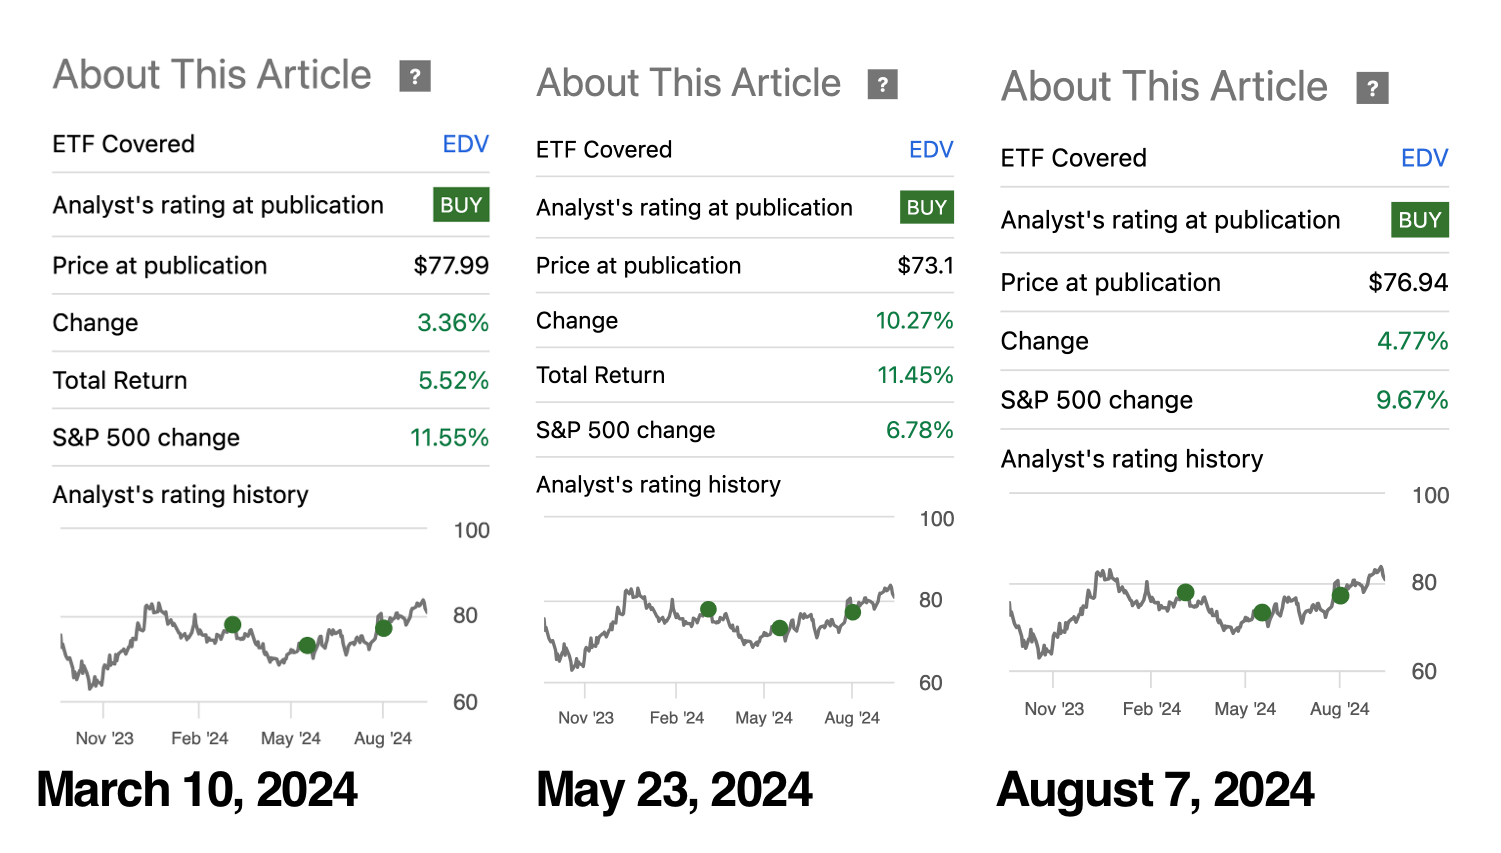Select the rightmost green dot on the August chart
The image size is (1501, 853).
pyautogui.click(x=1340, y=595)
